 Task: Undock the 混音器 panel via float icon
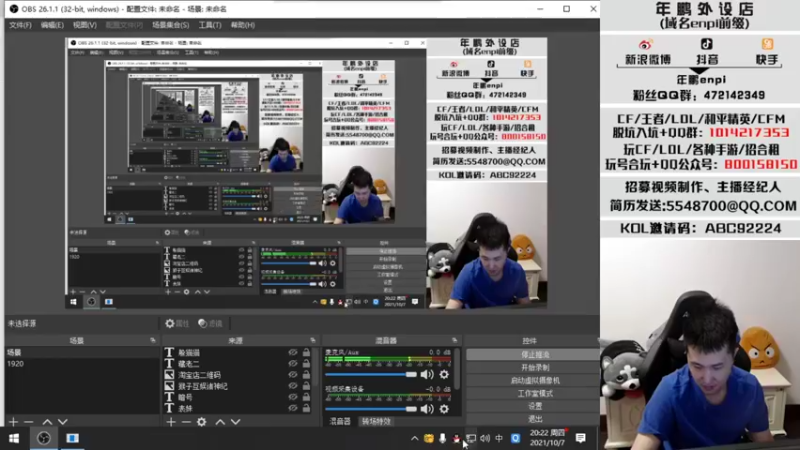click(454, 340)
